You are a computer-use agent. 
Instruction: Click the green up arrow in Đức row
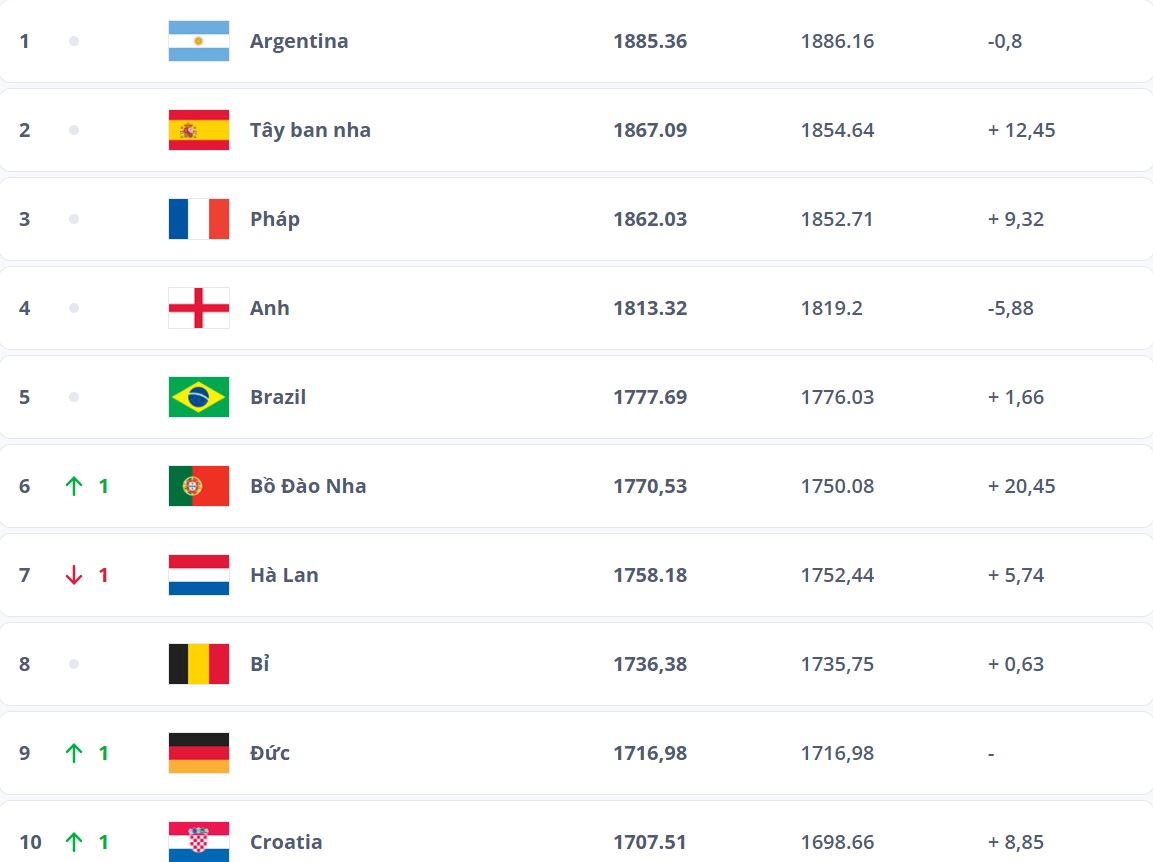[x=74, y=753]
